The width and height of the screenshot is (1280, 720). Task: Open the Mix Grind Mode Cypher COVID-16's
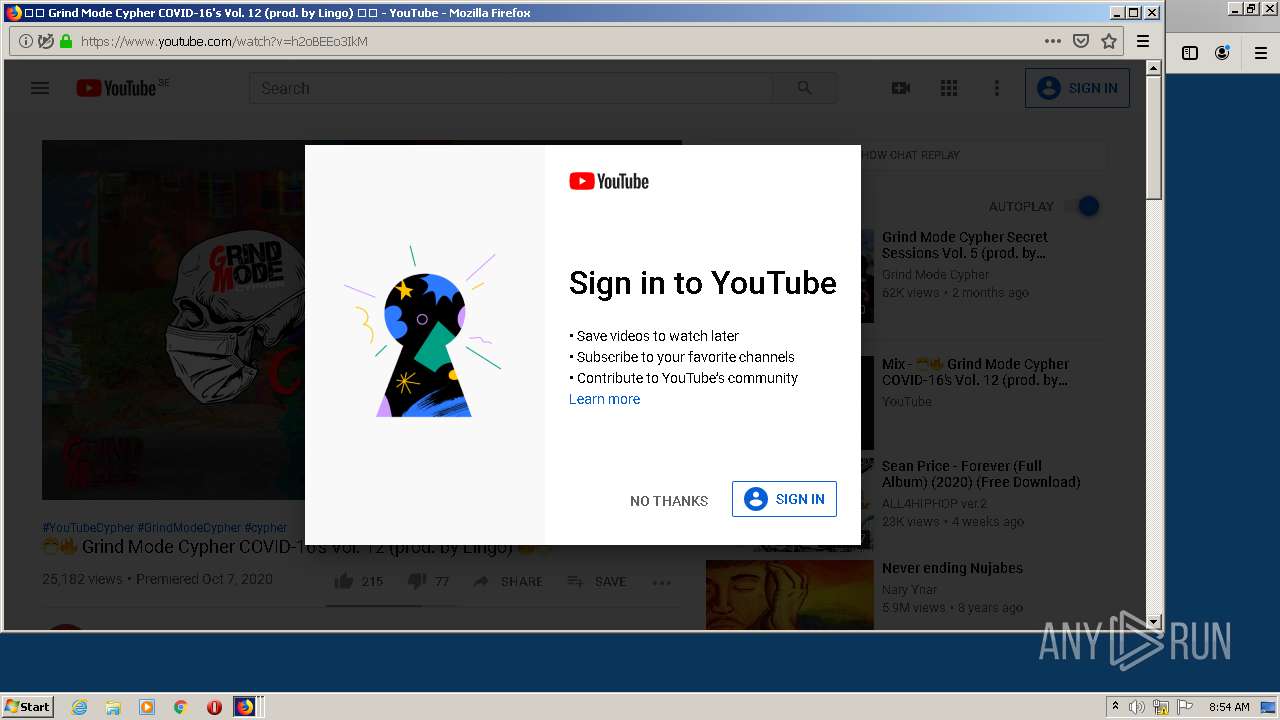tap(975, 372)
